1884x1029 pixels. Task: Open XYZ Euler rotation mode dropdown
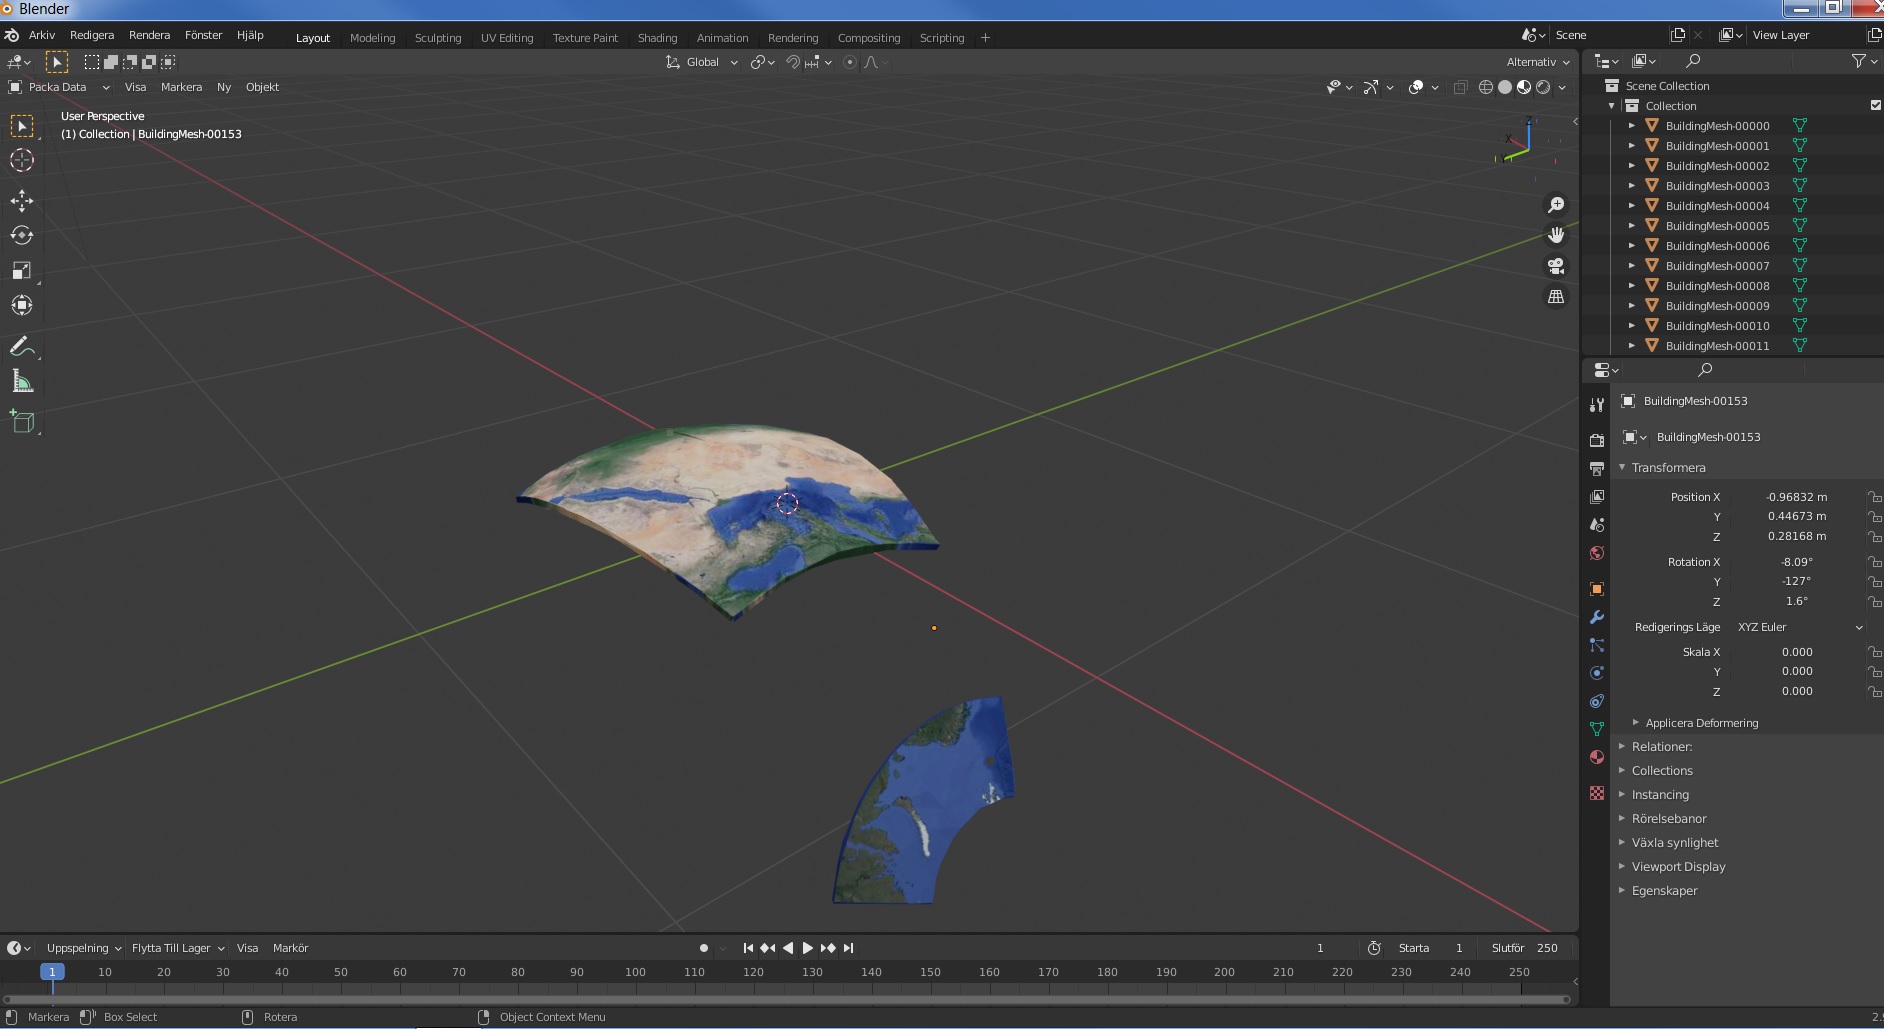pos(1800,627)
